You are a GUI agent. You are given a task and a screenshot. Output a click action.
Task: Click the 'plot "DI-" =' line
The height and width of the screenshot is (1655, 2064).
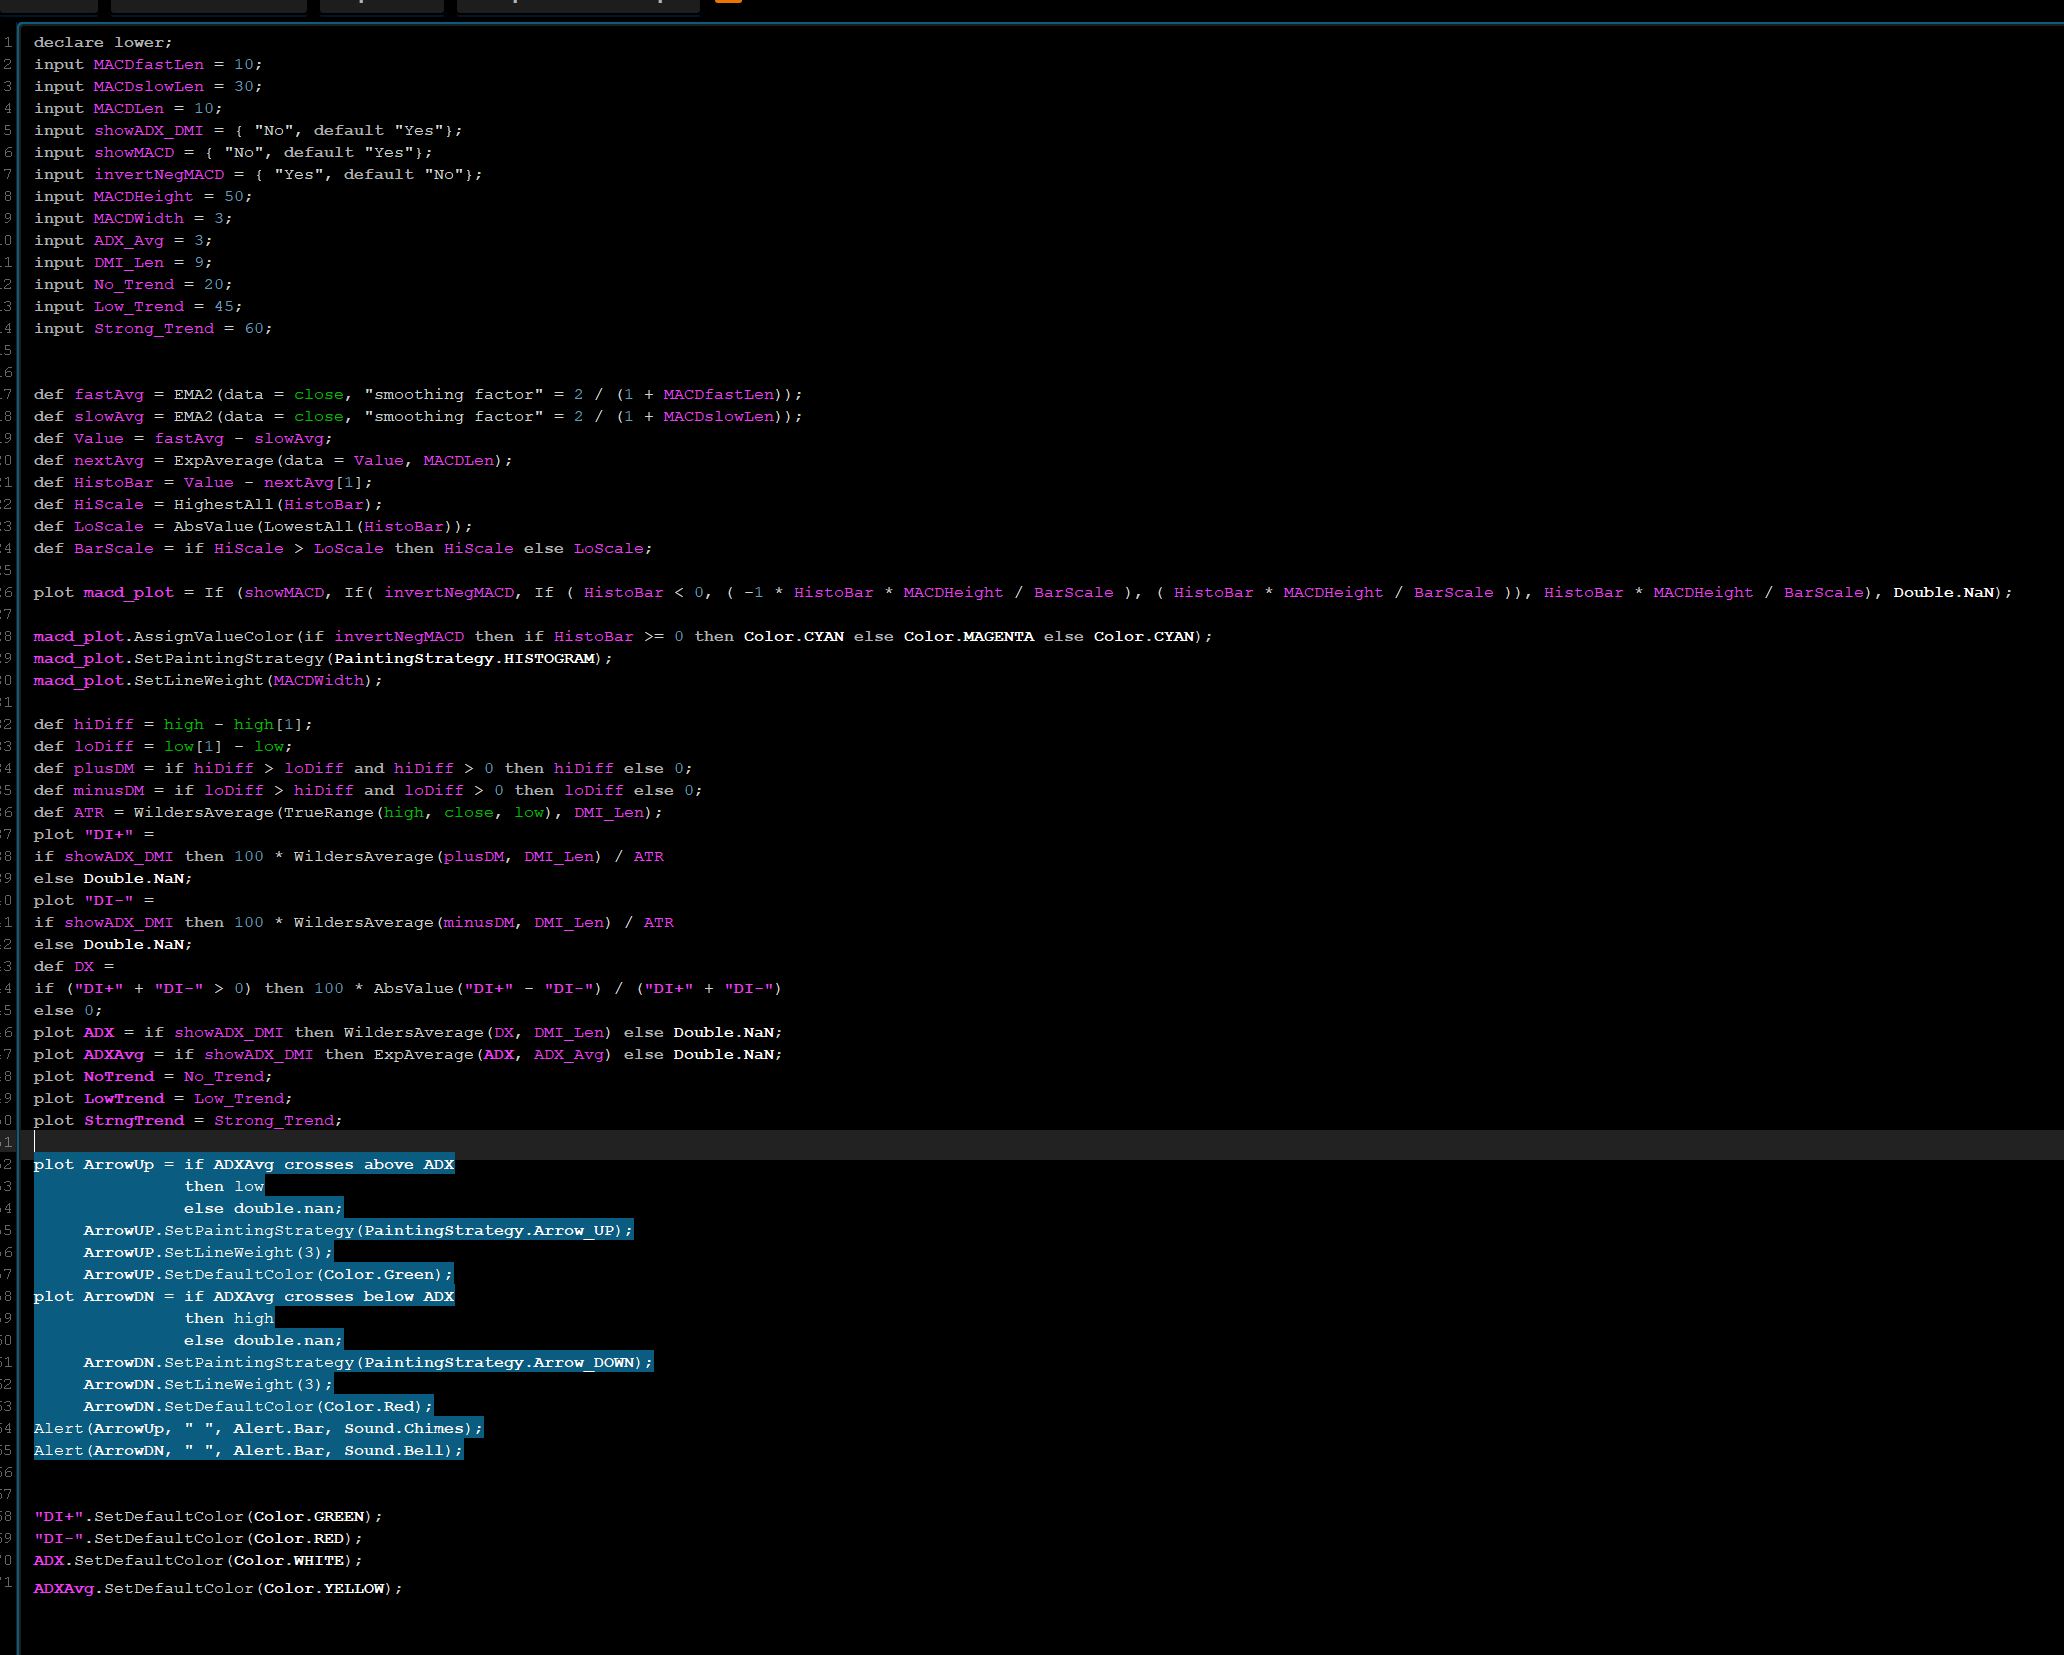click(x=94, y=900)
